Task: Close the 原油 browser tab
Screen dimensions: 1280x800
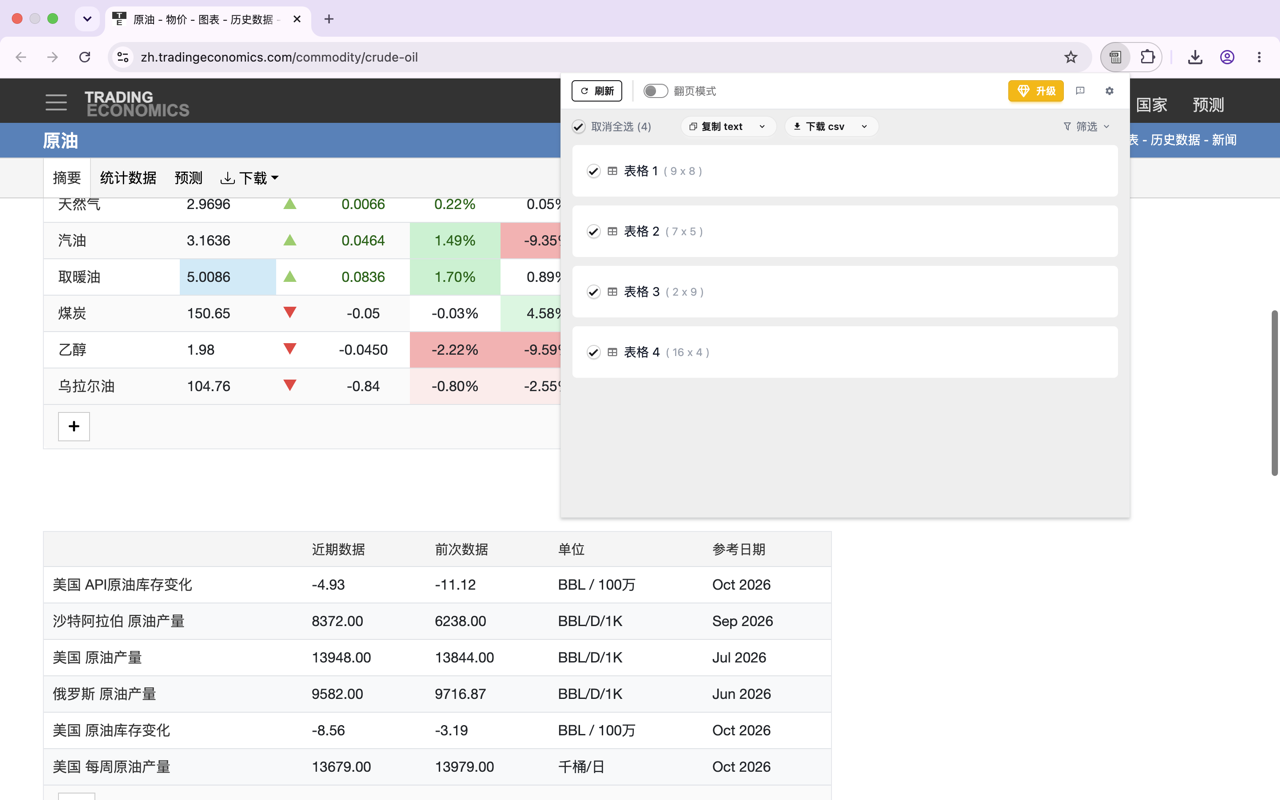Action: pyautogui.click(x=297, y=19)
